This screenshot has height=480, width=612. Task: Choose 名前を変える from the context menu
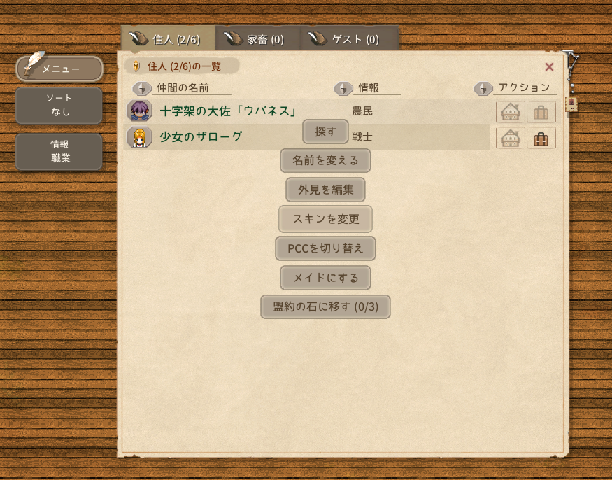click(325, 160)
